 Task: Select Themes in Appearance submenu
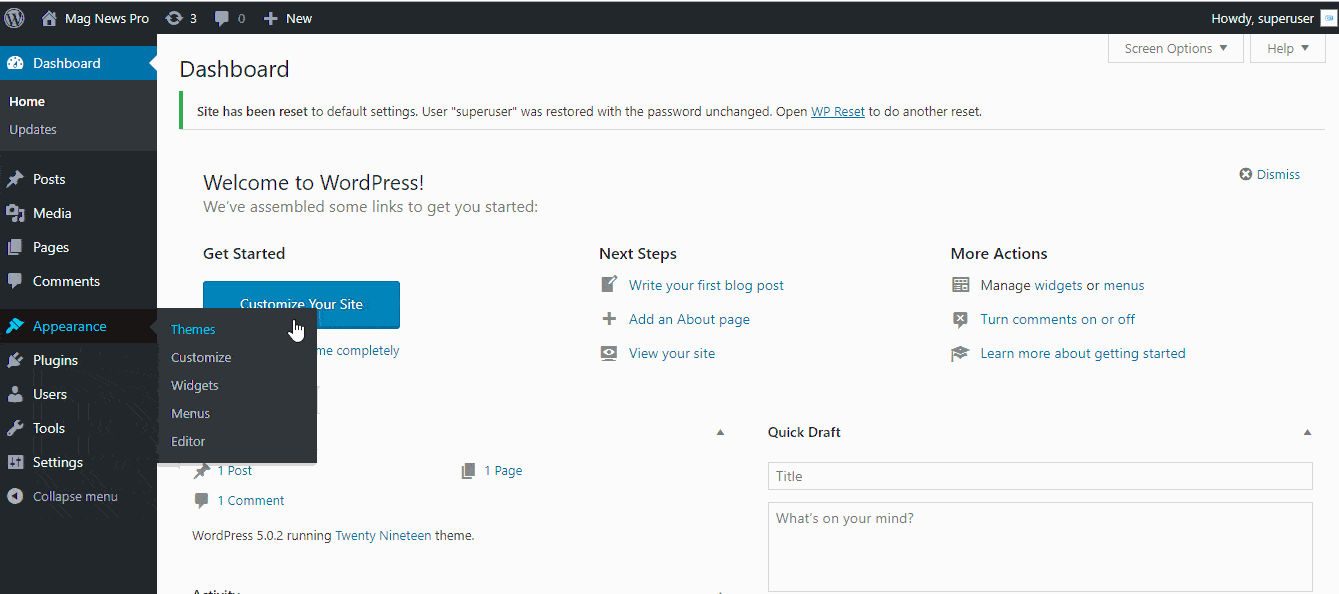pyautogui.click(x=193, y=329)
